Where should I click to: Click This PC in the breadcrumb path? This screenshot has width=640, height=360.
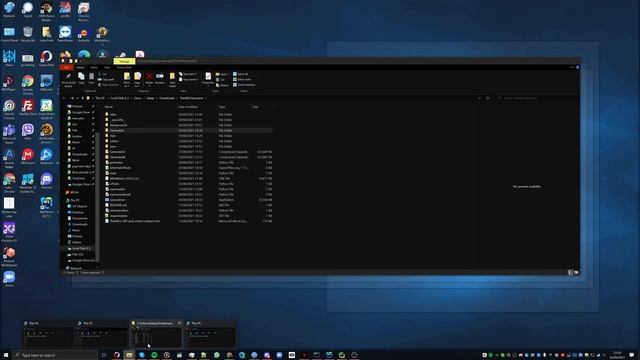coord(100,98)
